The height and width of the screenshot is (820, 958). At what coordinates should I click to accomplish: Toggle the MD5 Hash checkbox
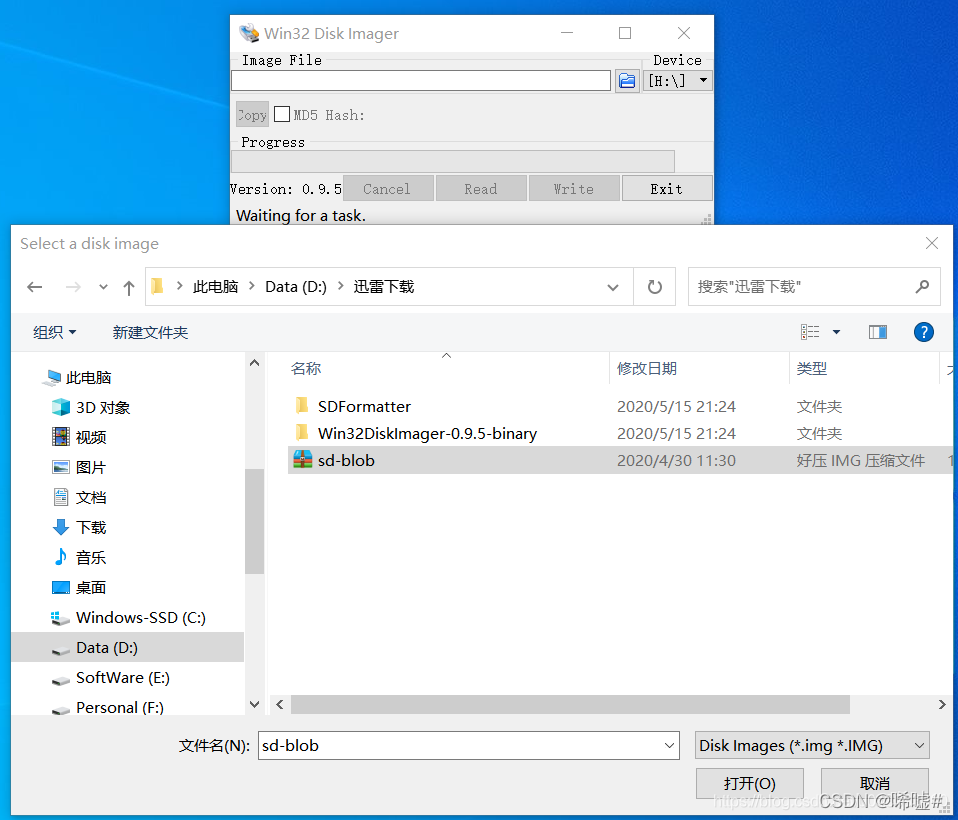pos(282,114)
